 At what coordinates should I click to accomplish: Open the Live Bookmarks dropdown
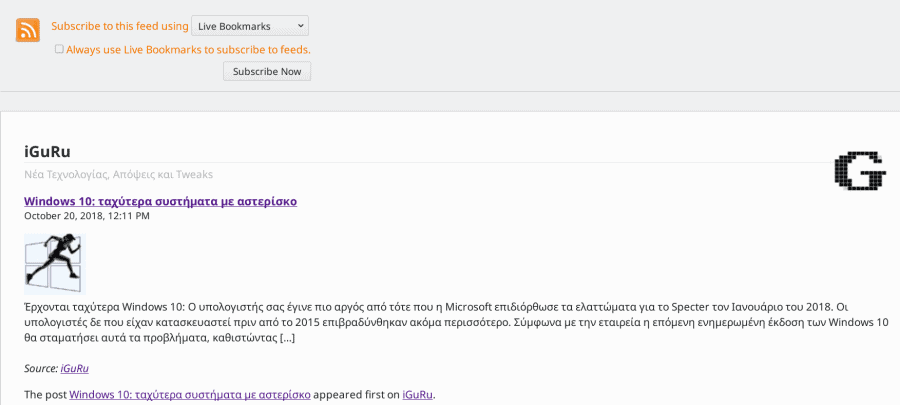point(249,26)
